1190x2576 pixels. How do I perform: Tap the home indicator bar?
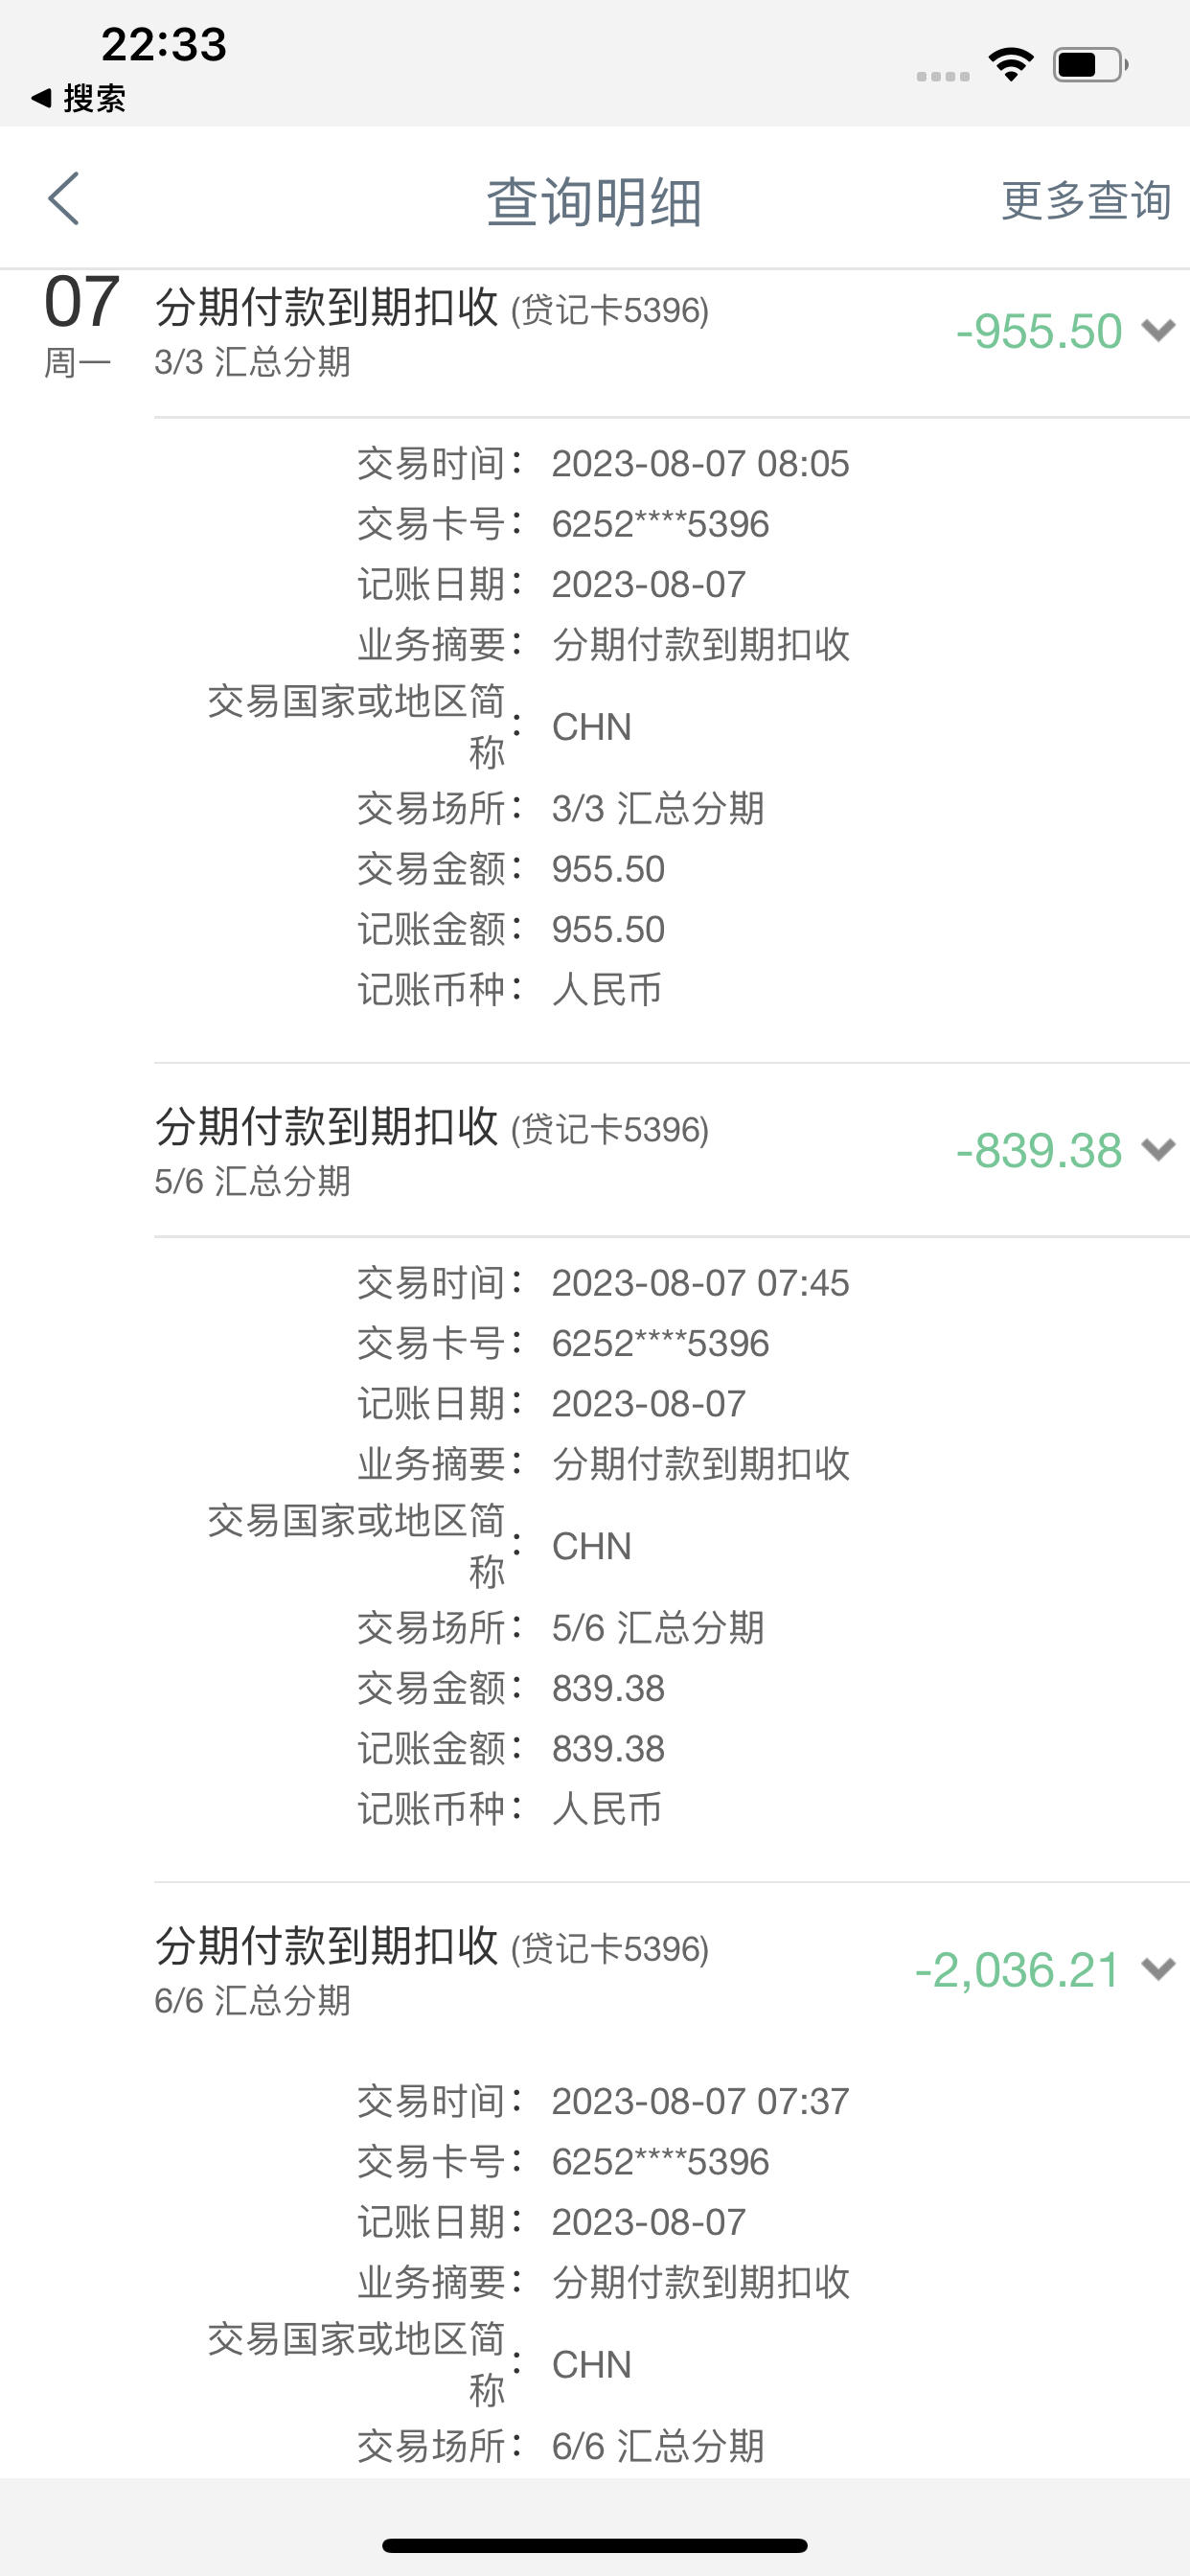pos(595,2545)
